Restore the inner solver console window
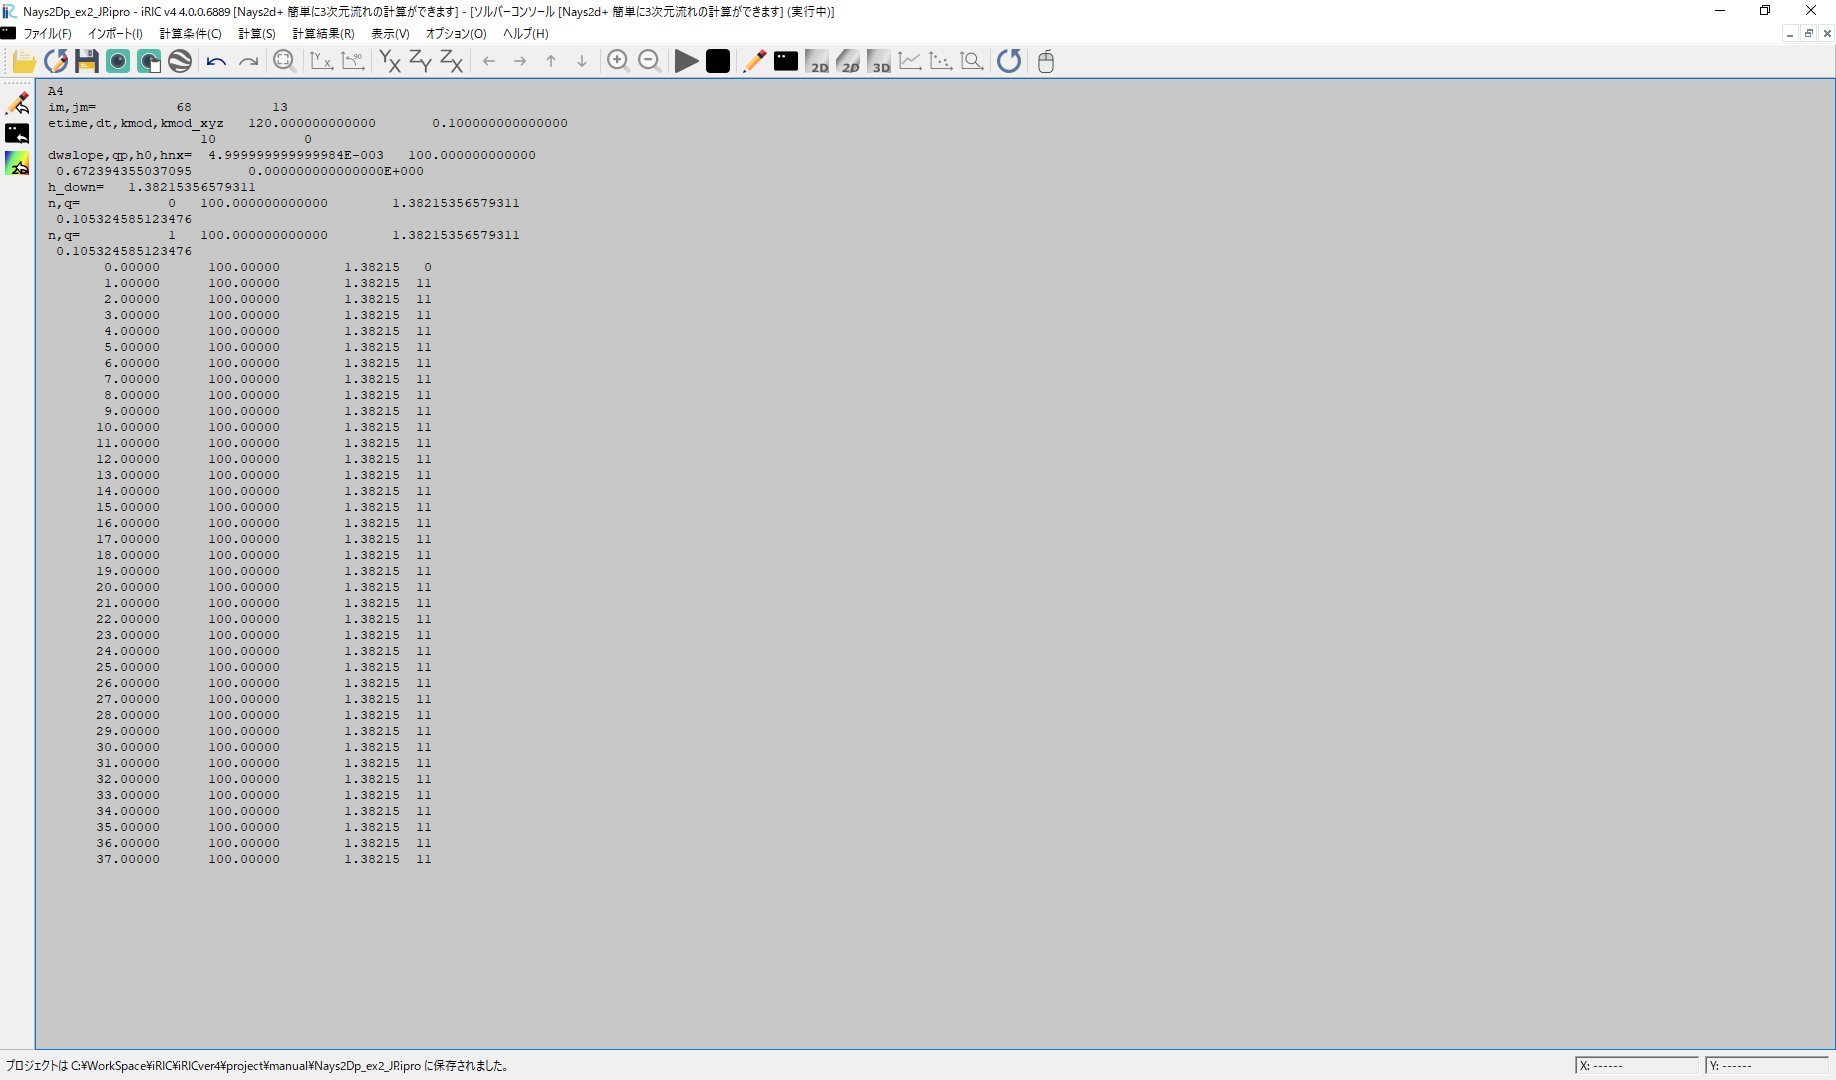The width and height of the screenshot is (1836, 1080). coord(1808,34)
